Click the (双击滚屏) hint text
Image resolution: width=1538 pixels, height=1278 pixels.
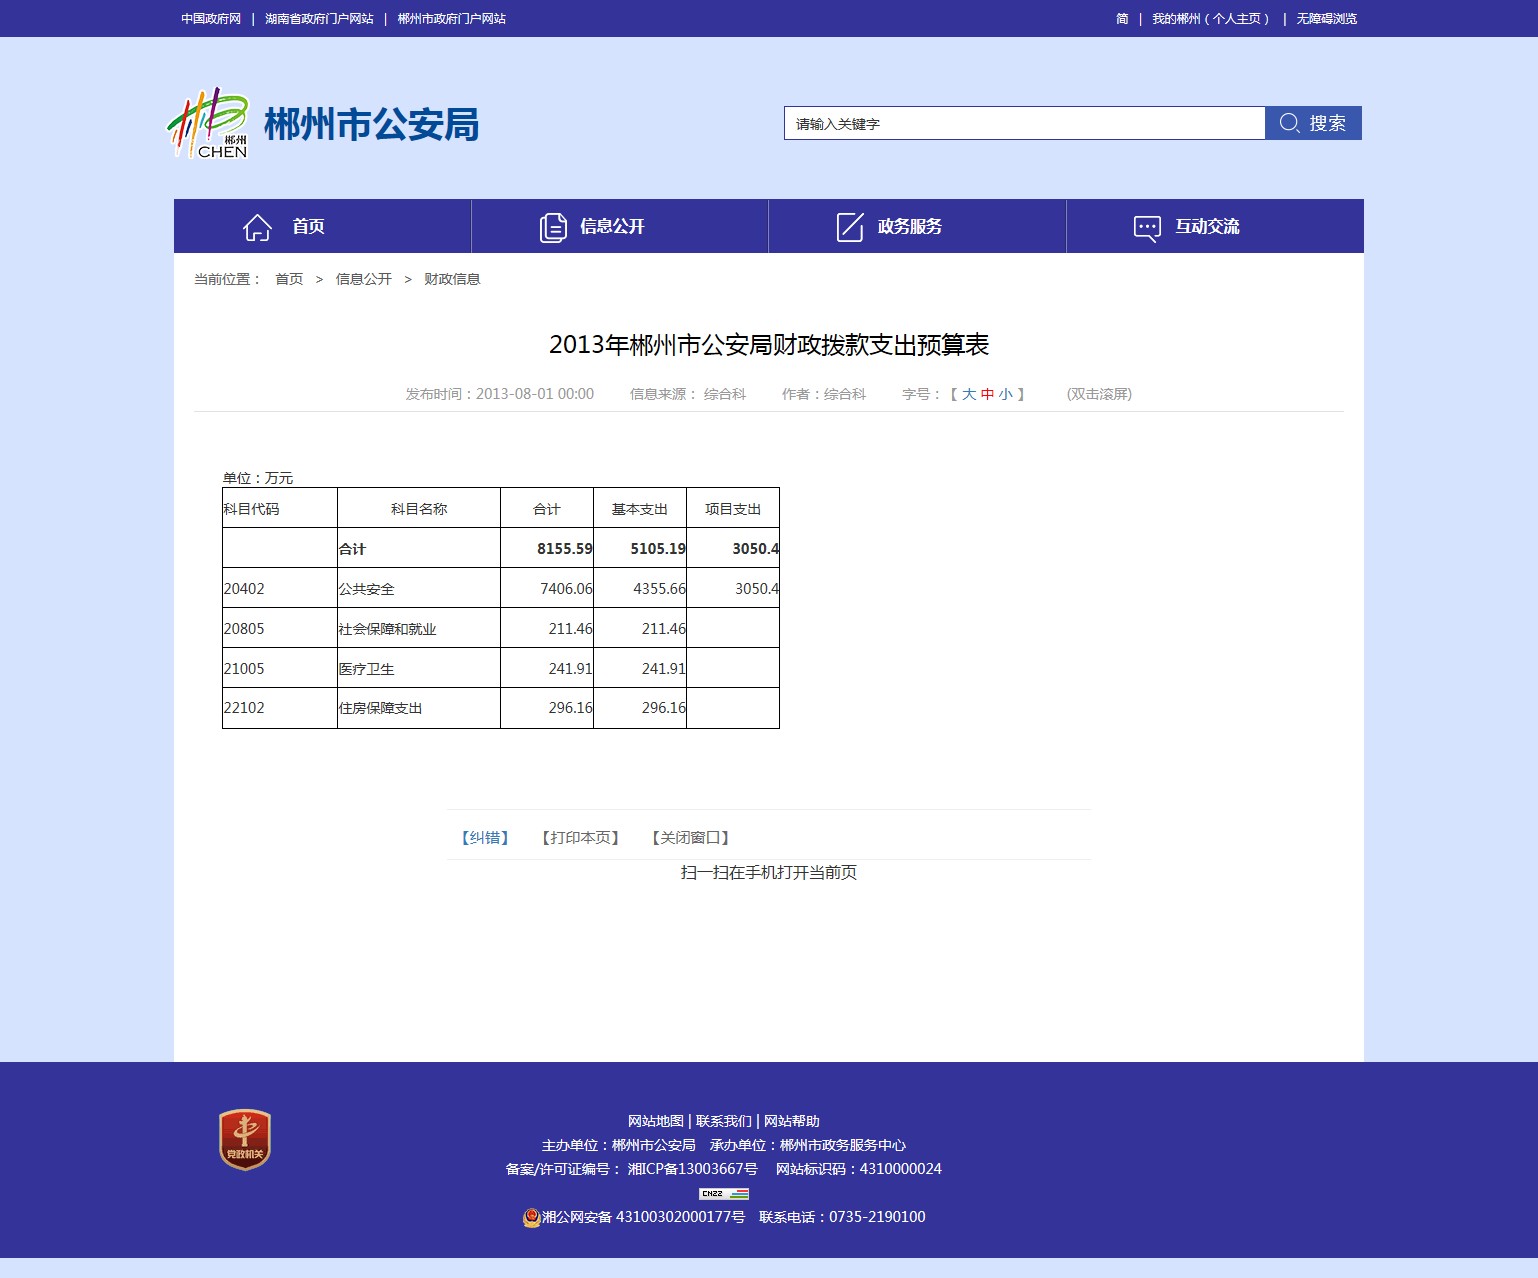pos(1099,394)
